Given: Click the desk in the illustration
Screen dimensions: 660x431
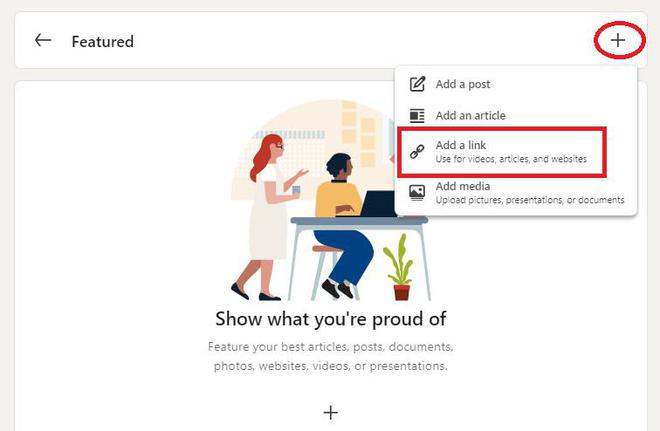Looking at the screenshot, I should point(359,257).
